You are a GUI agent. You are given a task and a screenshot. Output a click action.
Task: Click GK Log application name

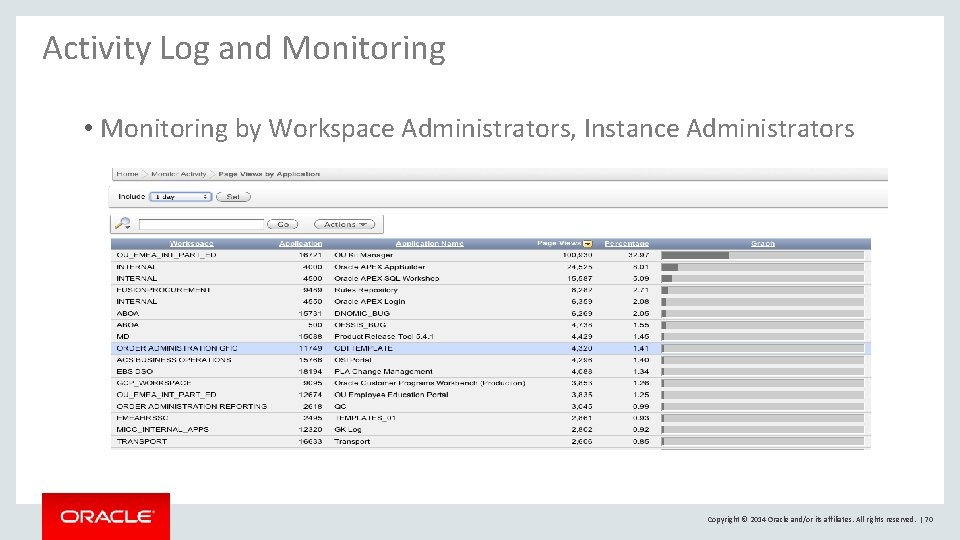click(348, 430)
